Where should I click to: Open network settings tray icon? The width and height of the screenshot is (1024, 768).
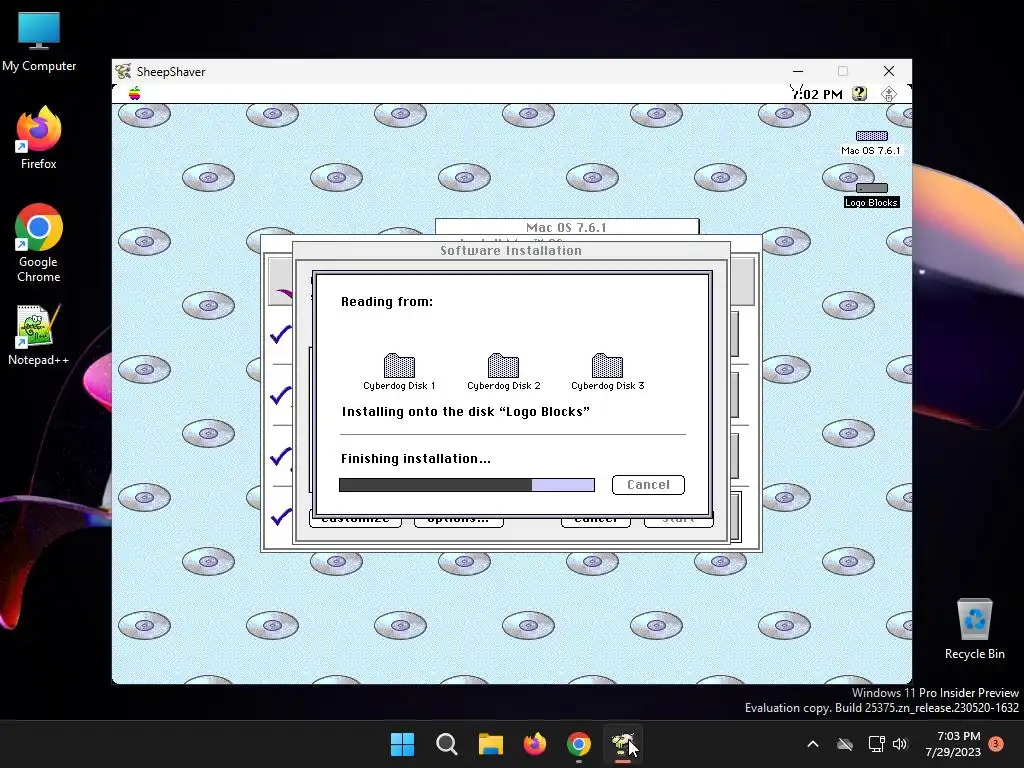point(876,744)
